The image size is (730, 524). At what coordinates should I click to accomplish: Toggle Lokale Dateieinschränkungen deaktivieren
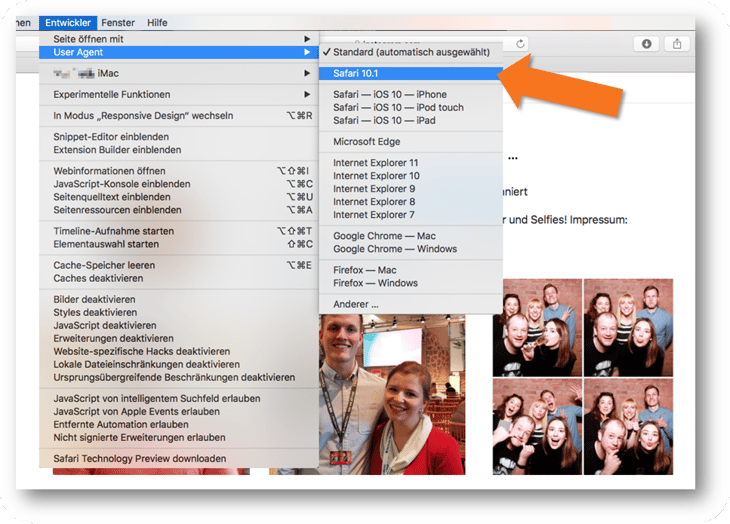179,365
